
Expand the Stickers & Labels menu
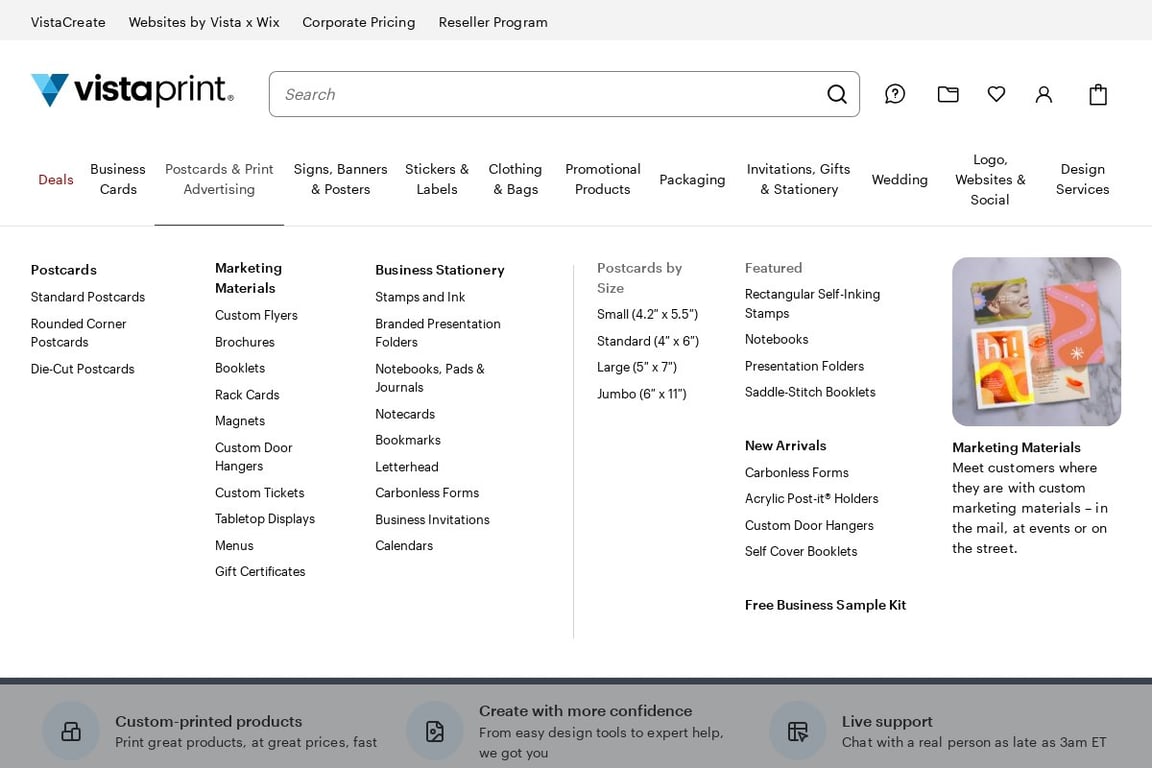436,179
